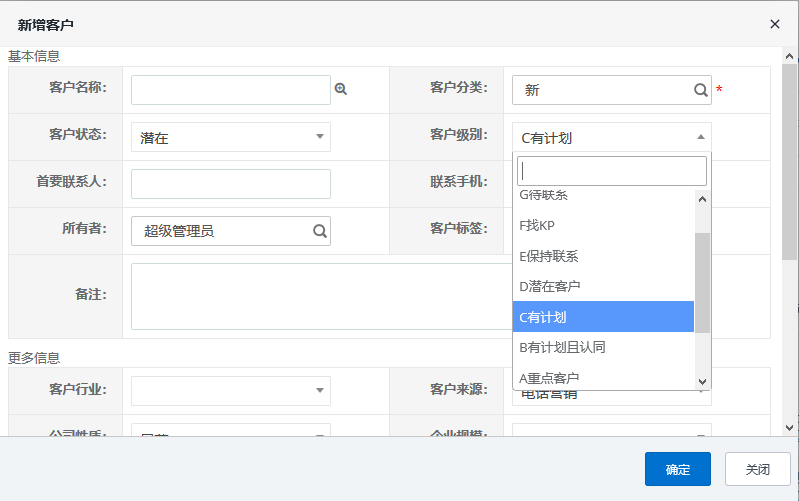The width and height of the screenshot is (799, 501).
Task: Expand the 客户行业 dropdown
Action: coord(231,390)
